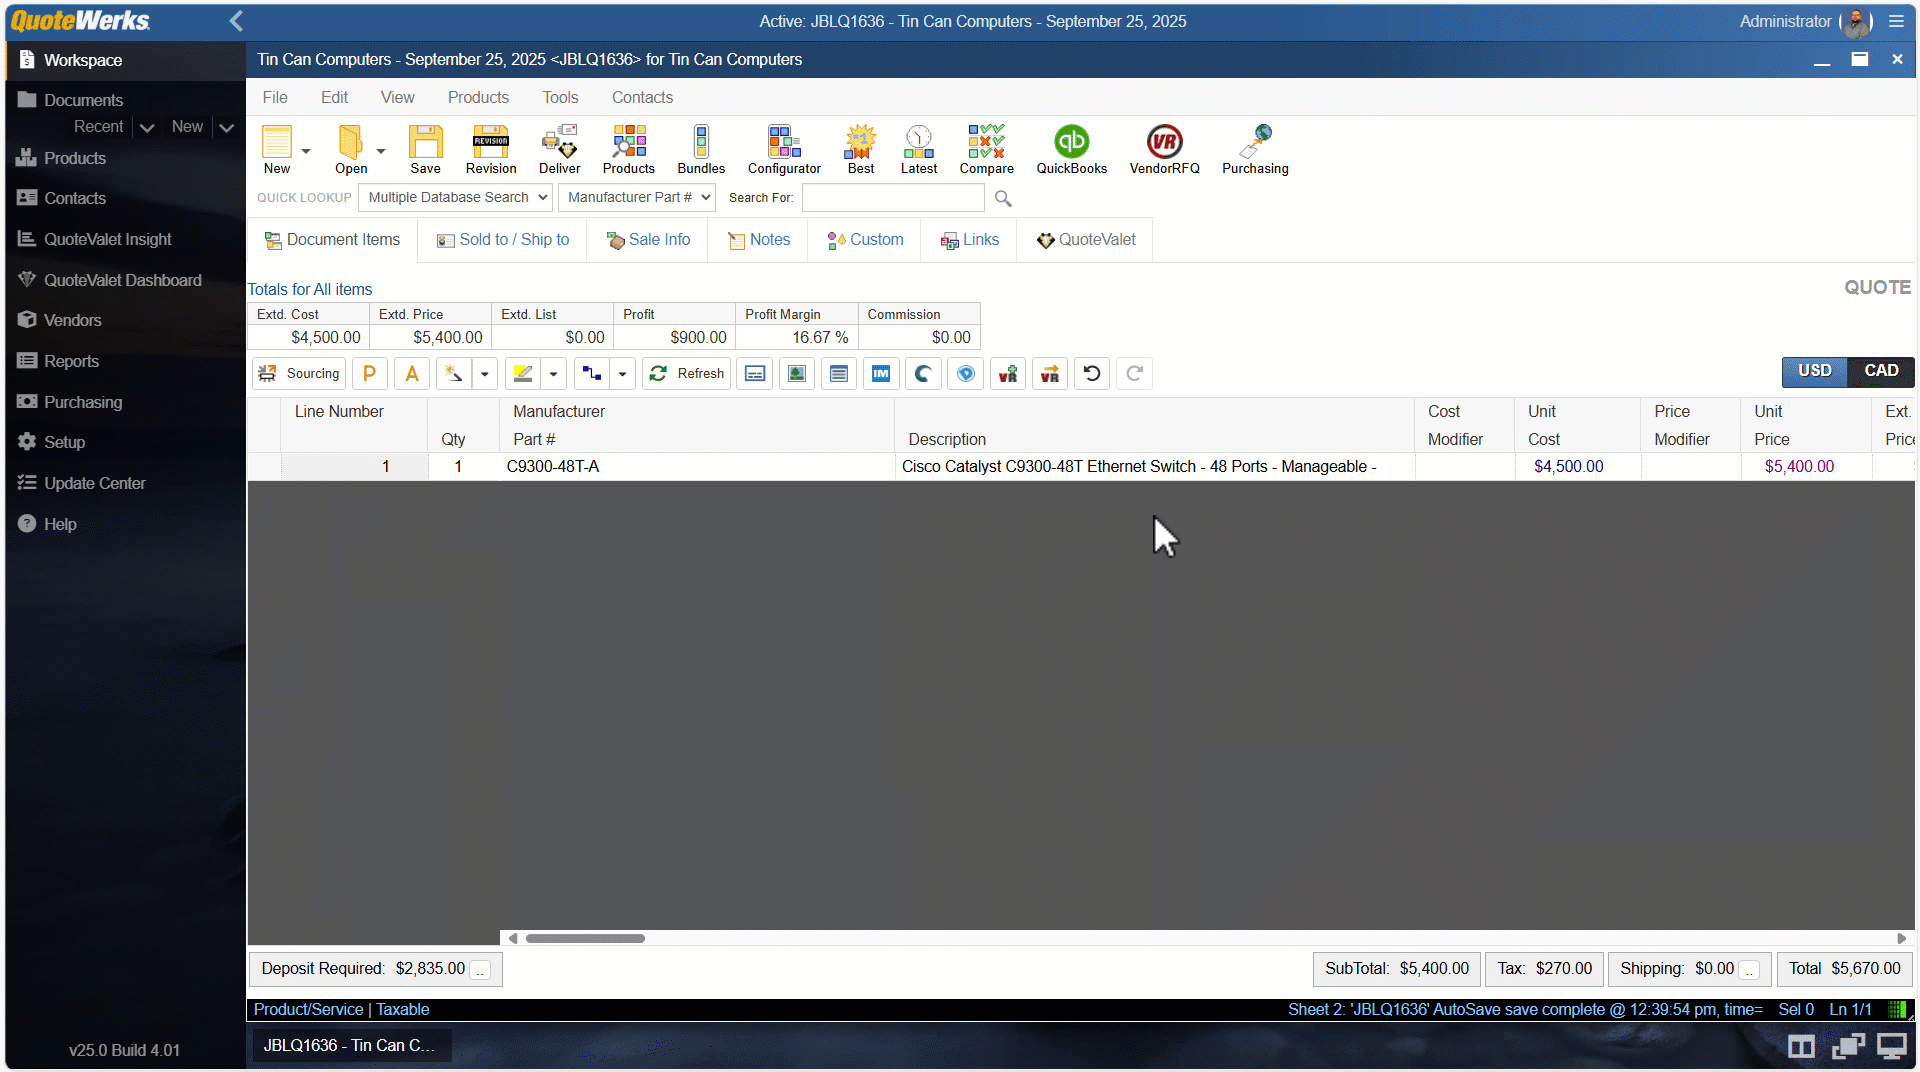Click the Undo arrow icon

(x=1092, y=374)
